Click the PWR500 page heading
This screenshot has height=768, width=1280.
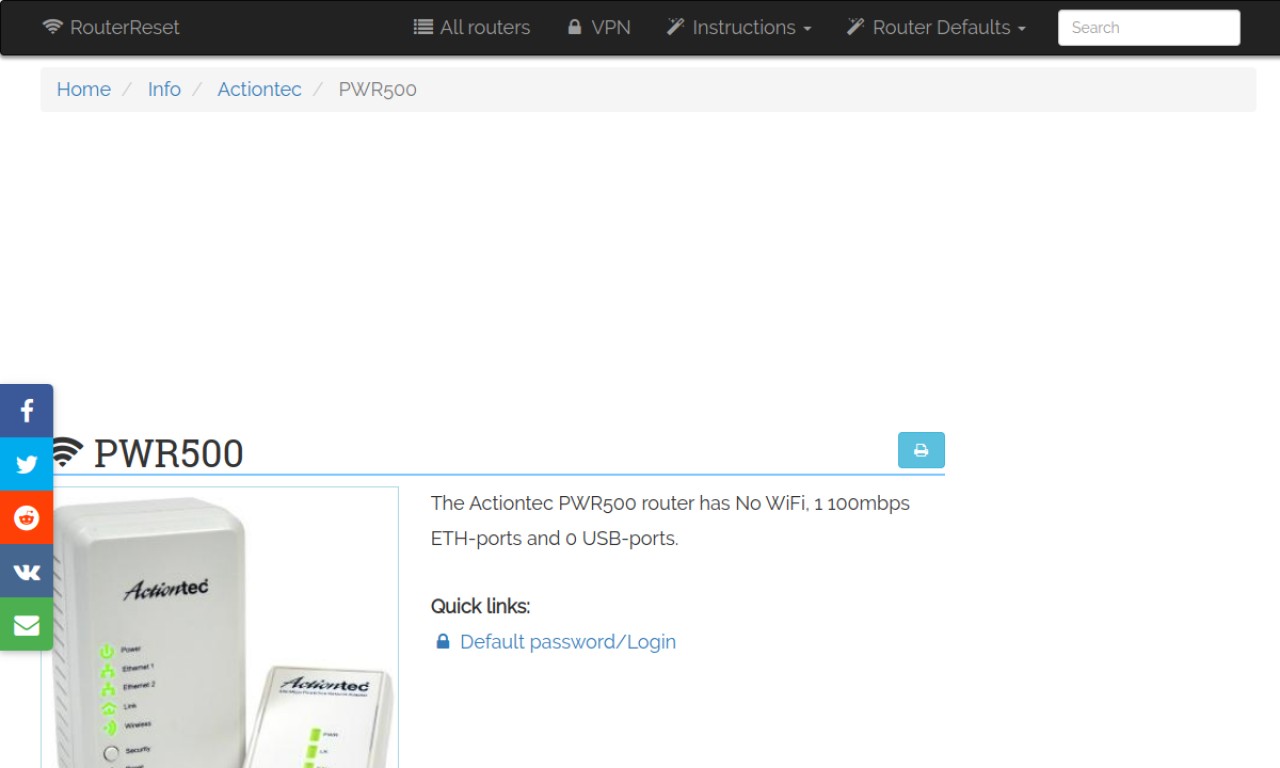[x=168, y=453]
